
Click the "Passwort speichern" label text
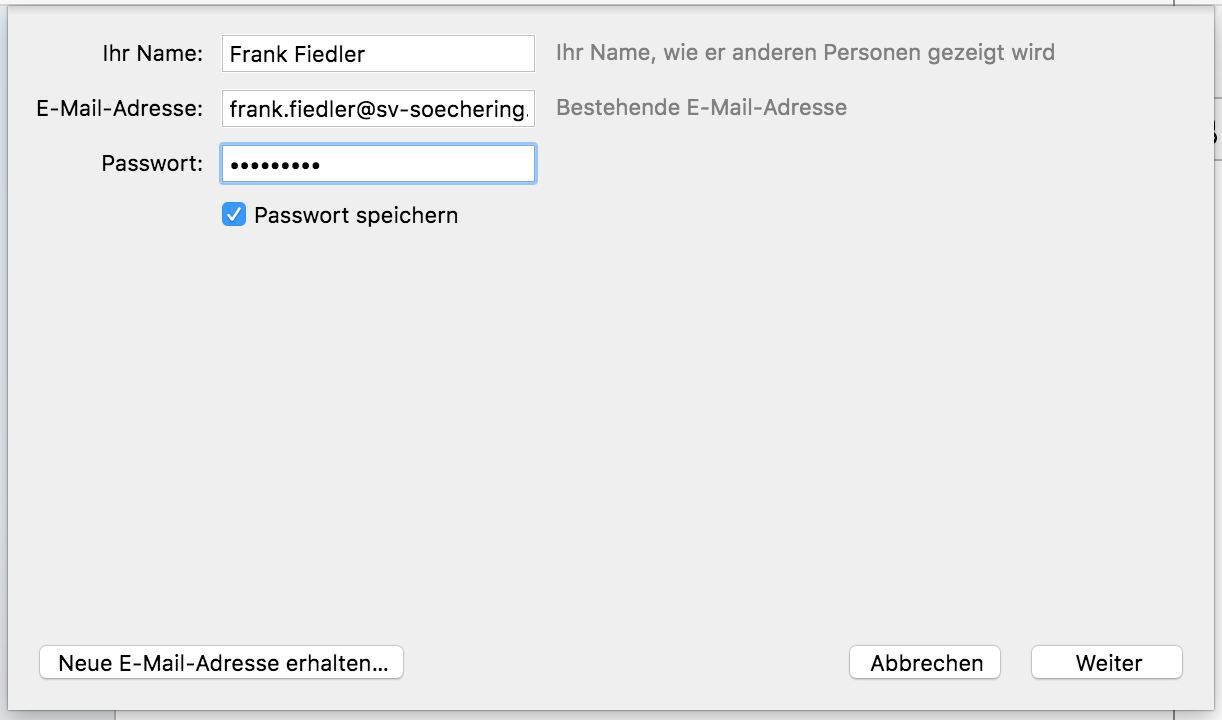coord(356,215)
